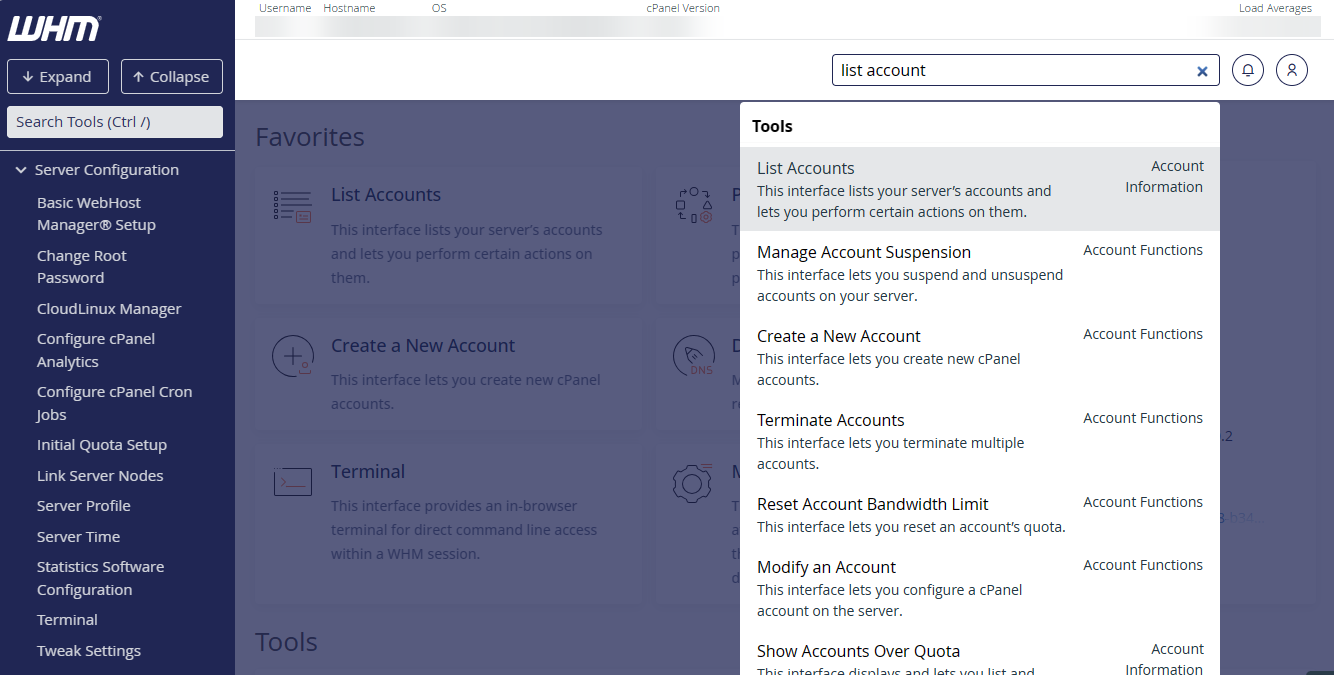Click the cPanel Version header label
1334x675 pixels.
[x=683, y=8]
